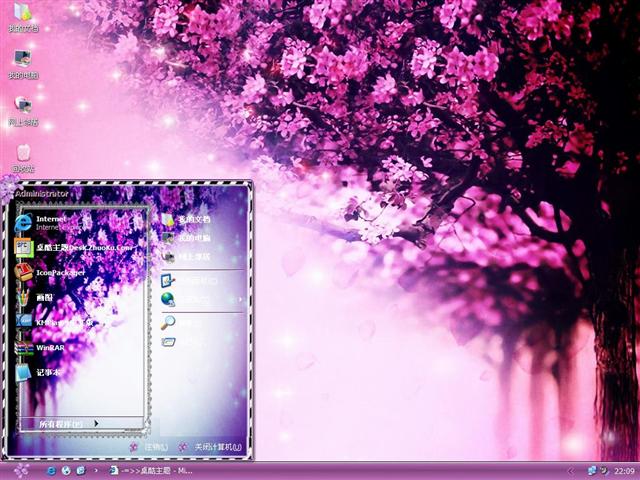This screenshot has height=480, width=640.
Task: Expand 所有程序 (All Programs) arrow
Action: (96, 423)
